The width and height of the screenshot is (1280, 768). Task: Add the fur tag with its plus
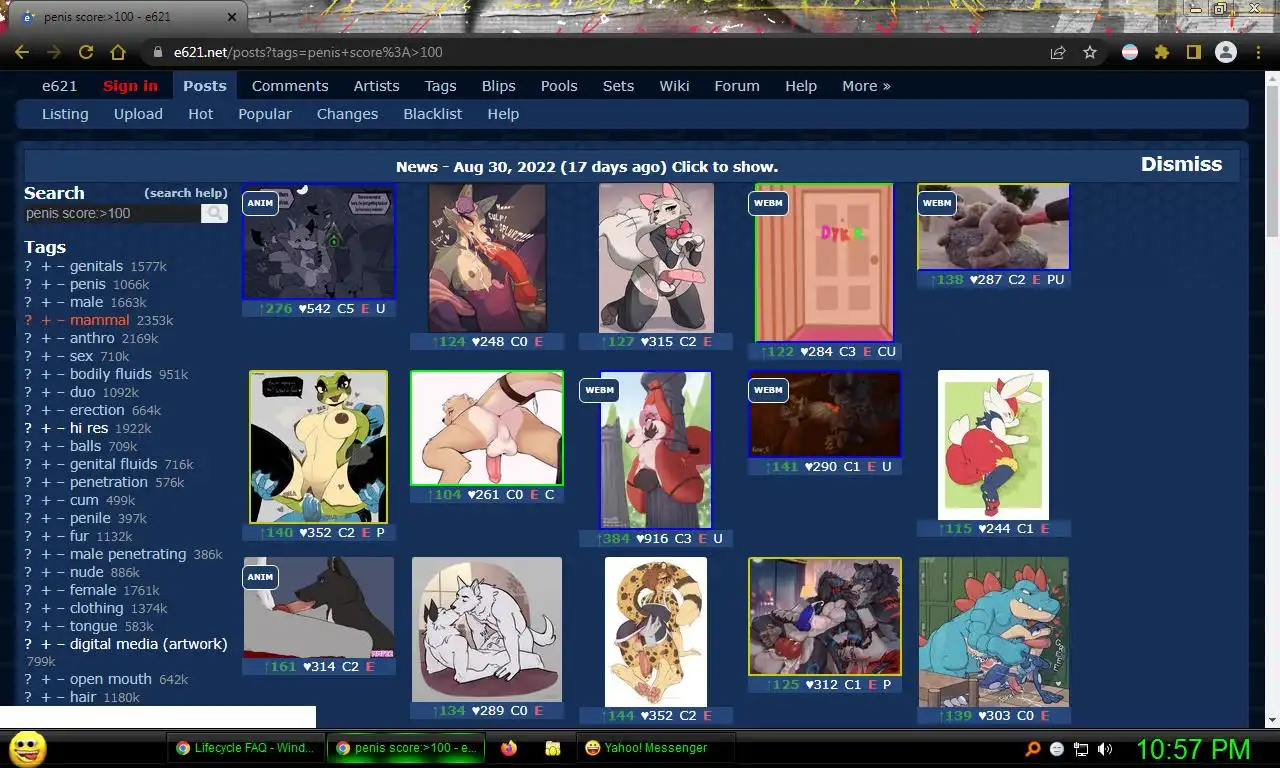tap(45, 536)
